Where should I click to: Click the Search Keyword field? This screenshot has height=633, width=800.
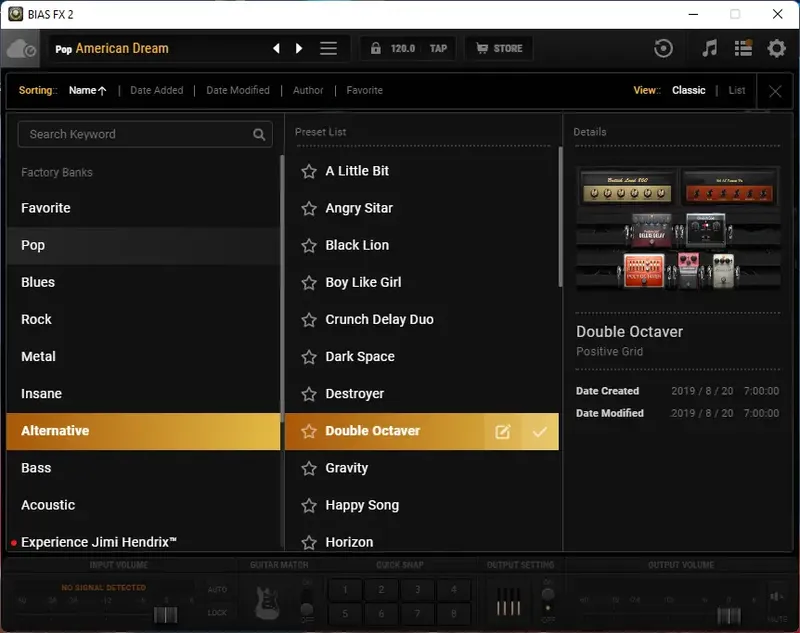click(x=145, y=134)
